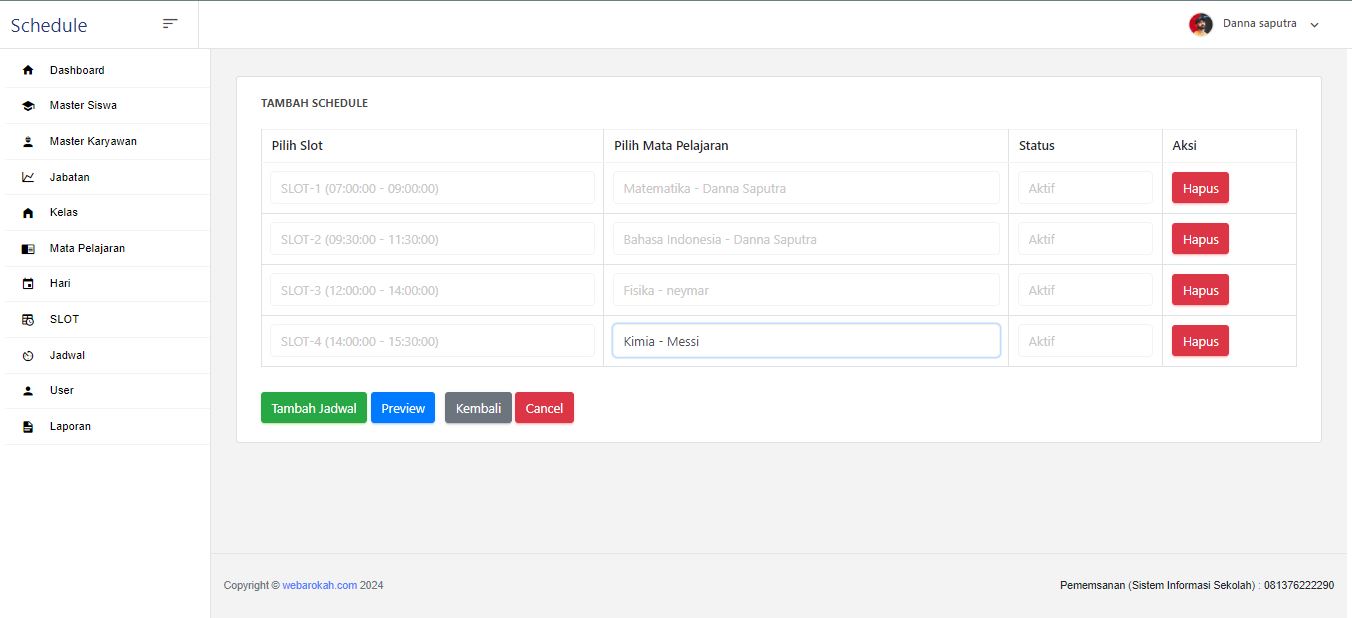Click the Laporan document icon
The width and height of the screenshot is (1352, 618).
28,427
